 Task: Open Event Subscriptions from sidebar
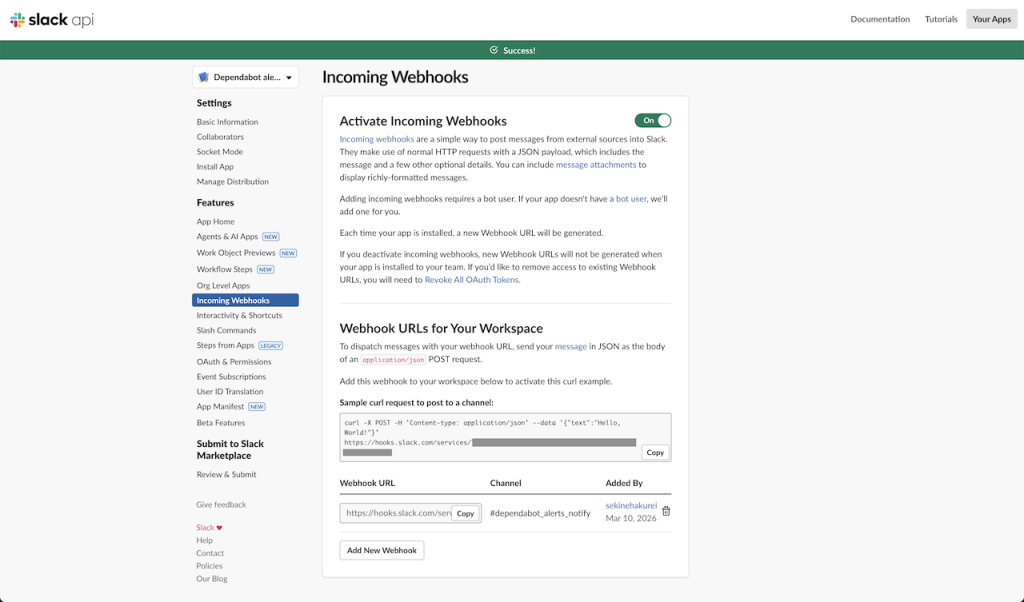tap(231, 377)
